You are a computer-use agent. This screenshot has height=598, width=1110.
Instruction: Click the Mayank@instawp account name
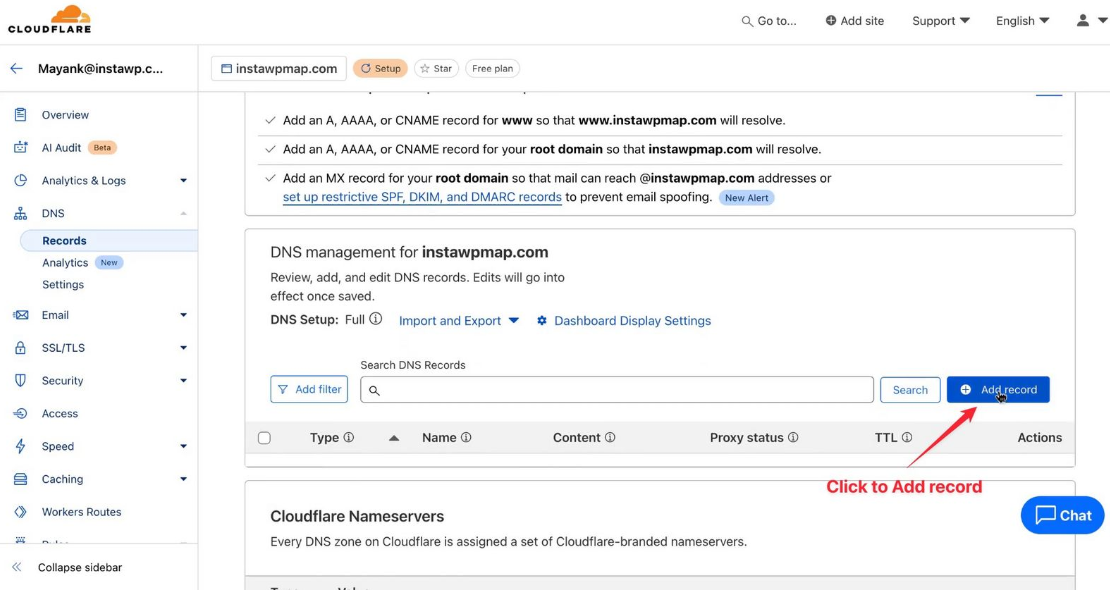coord(101,69)
